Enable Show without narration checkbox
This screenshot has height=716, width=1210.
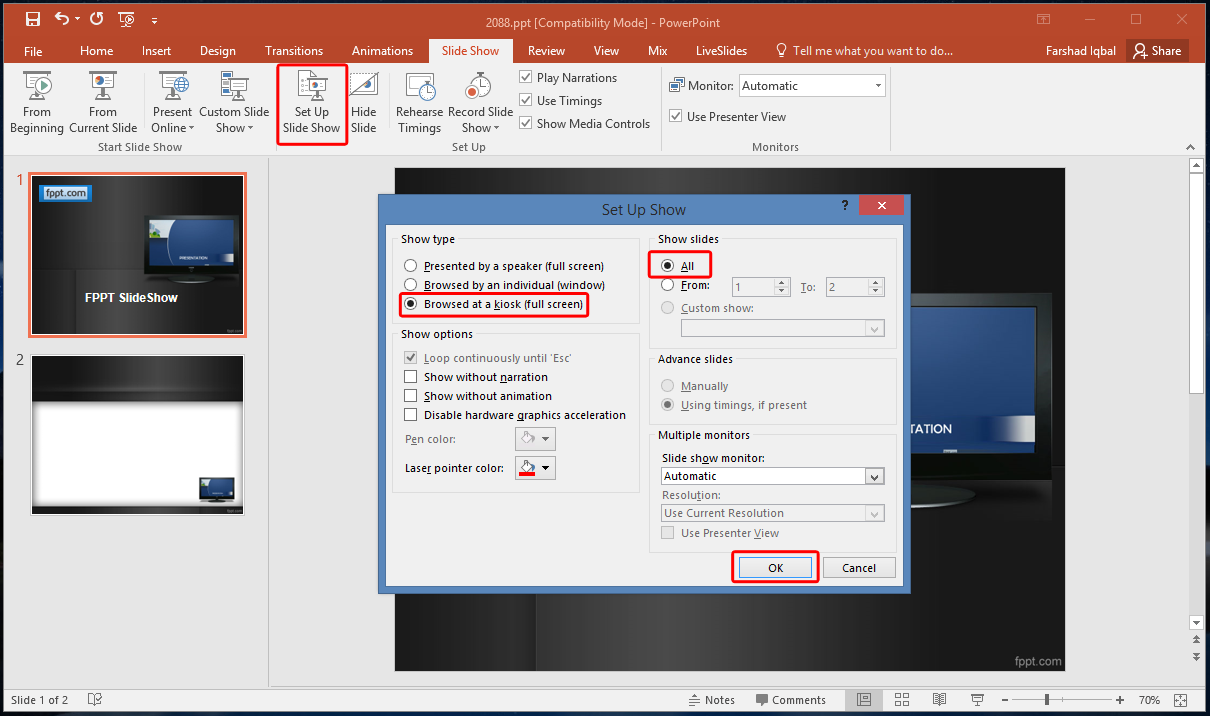pyautogui.click(x=411, y=377)
